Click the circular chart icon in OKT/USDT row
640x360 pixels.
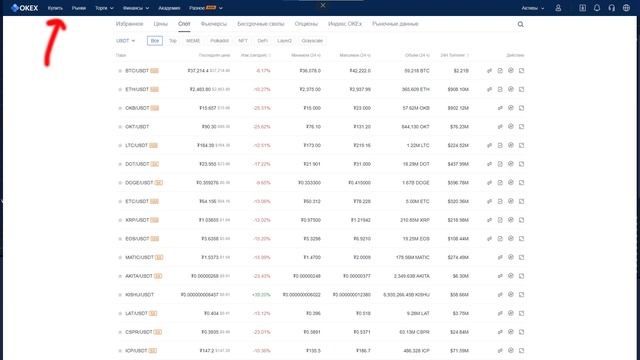[x=511, y=127]
